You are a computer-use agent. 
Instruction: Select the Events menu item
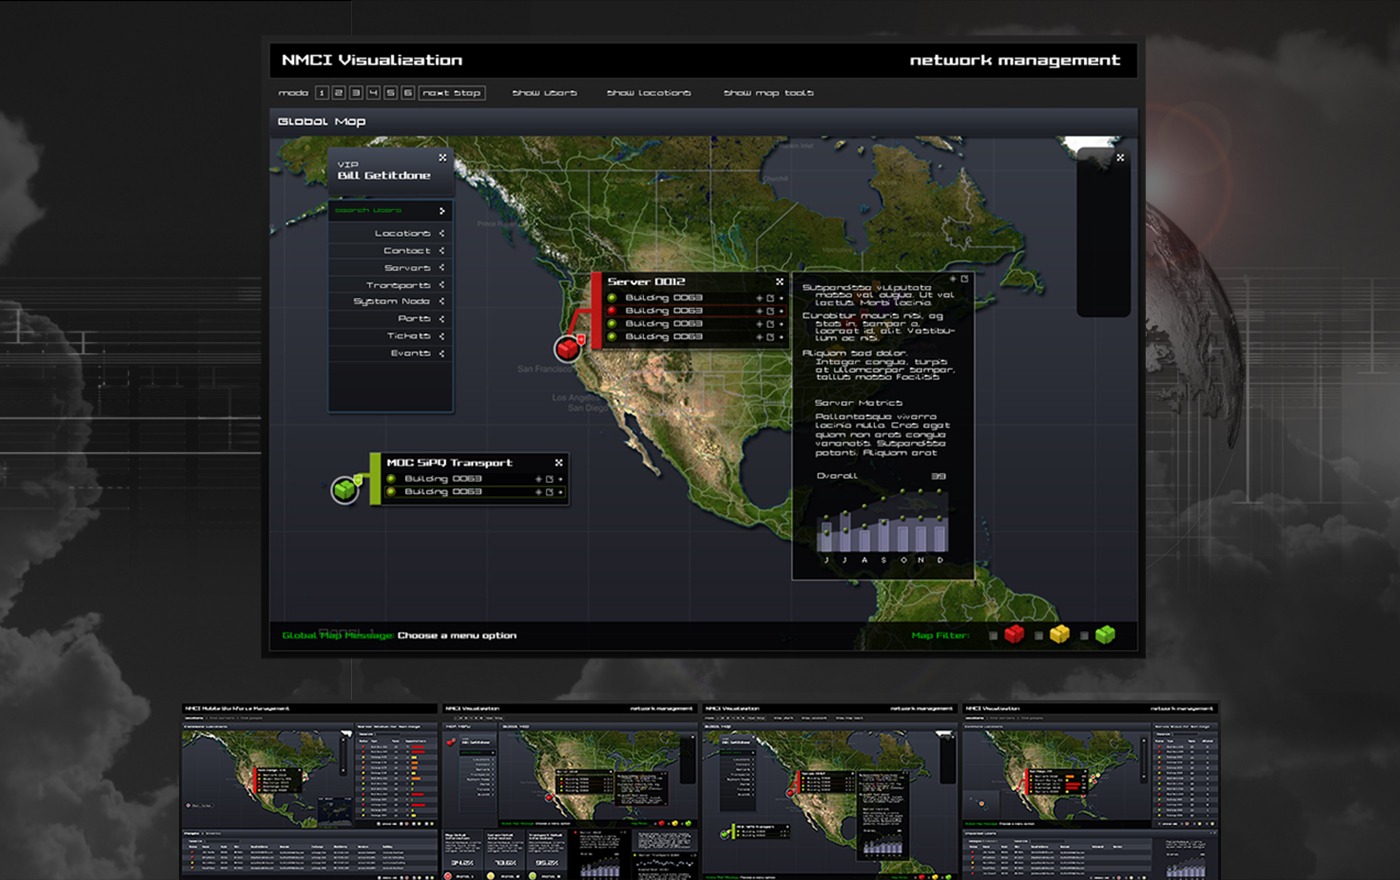410,353
